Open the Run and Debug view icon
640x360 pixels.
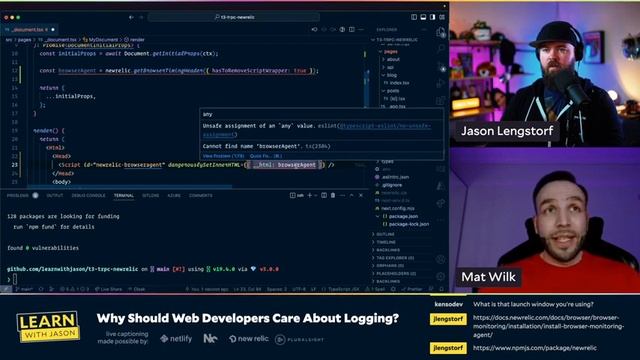click(x=440, y=84)
